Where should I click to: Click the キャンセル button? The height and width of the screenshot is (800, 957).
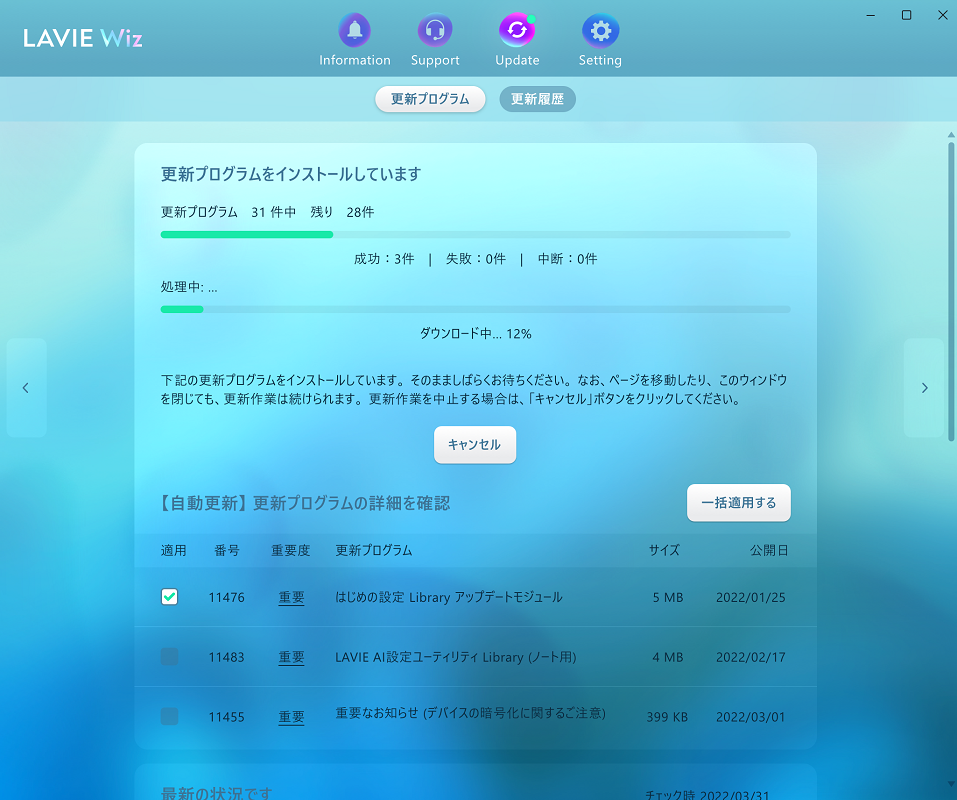(x=475, y=445)
